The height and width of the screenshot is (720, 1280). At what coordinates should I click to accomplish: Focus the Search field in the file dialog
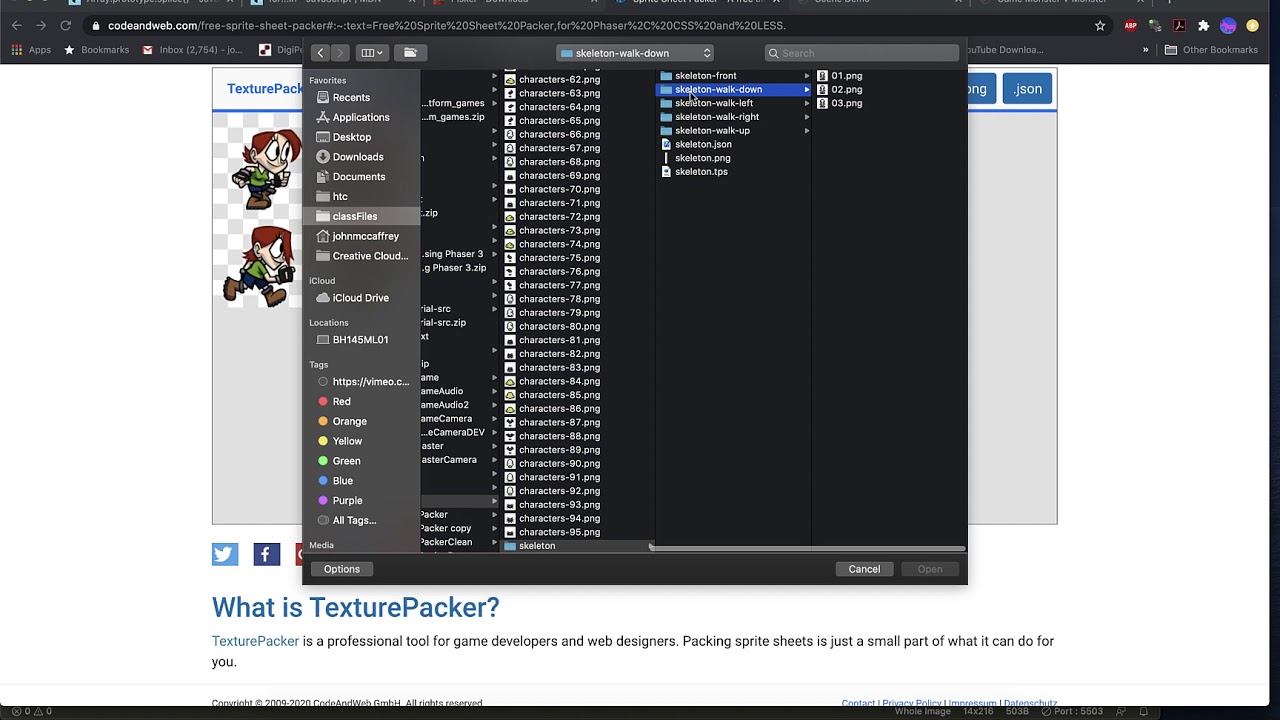pos(862,53)
